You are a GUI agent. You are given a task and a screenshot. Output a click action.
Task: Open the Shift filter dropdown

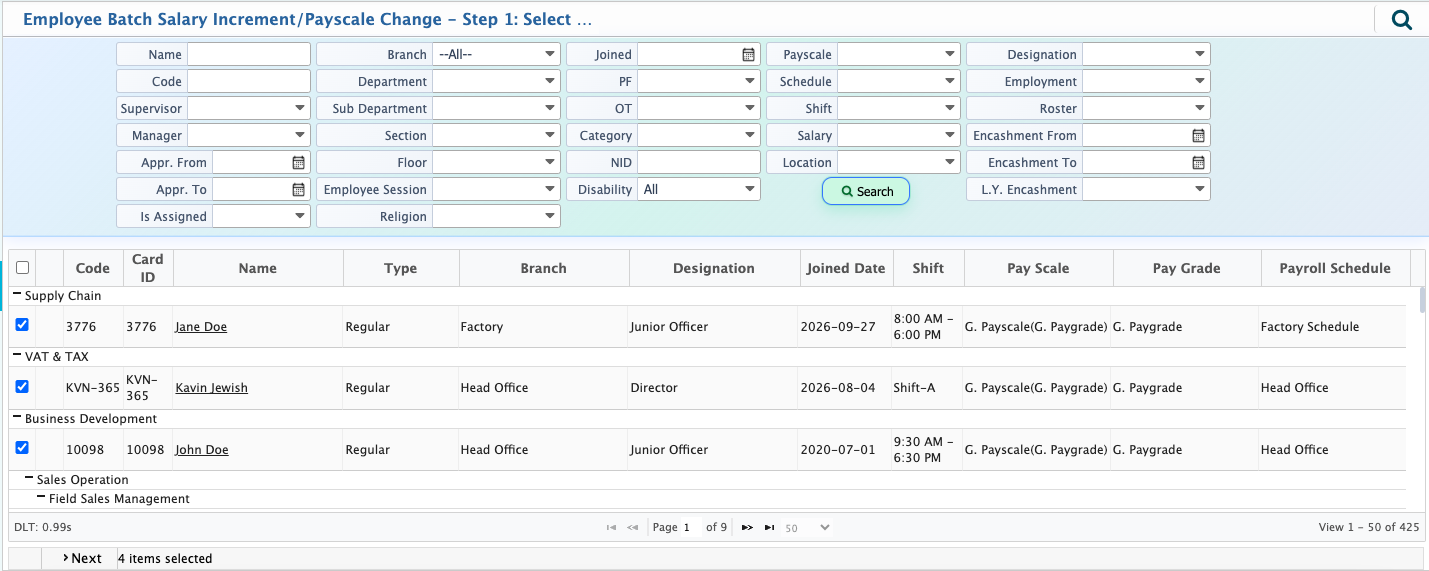899,109
